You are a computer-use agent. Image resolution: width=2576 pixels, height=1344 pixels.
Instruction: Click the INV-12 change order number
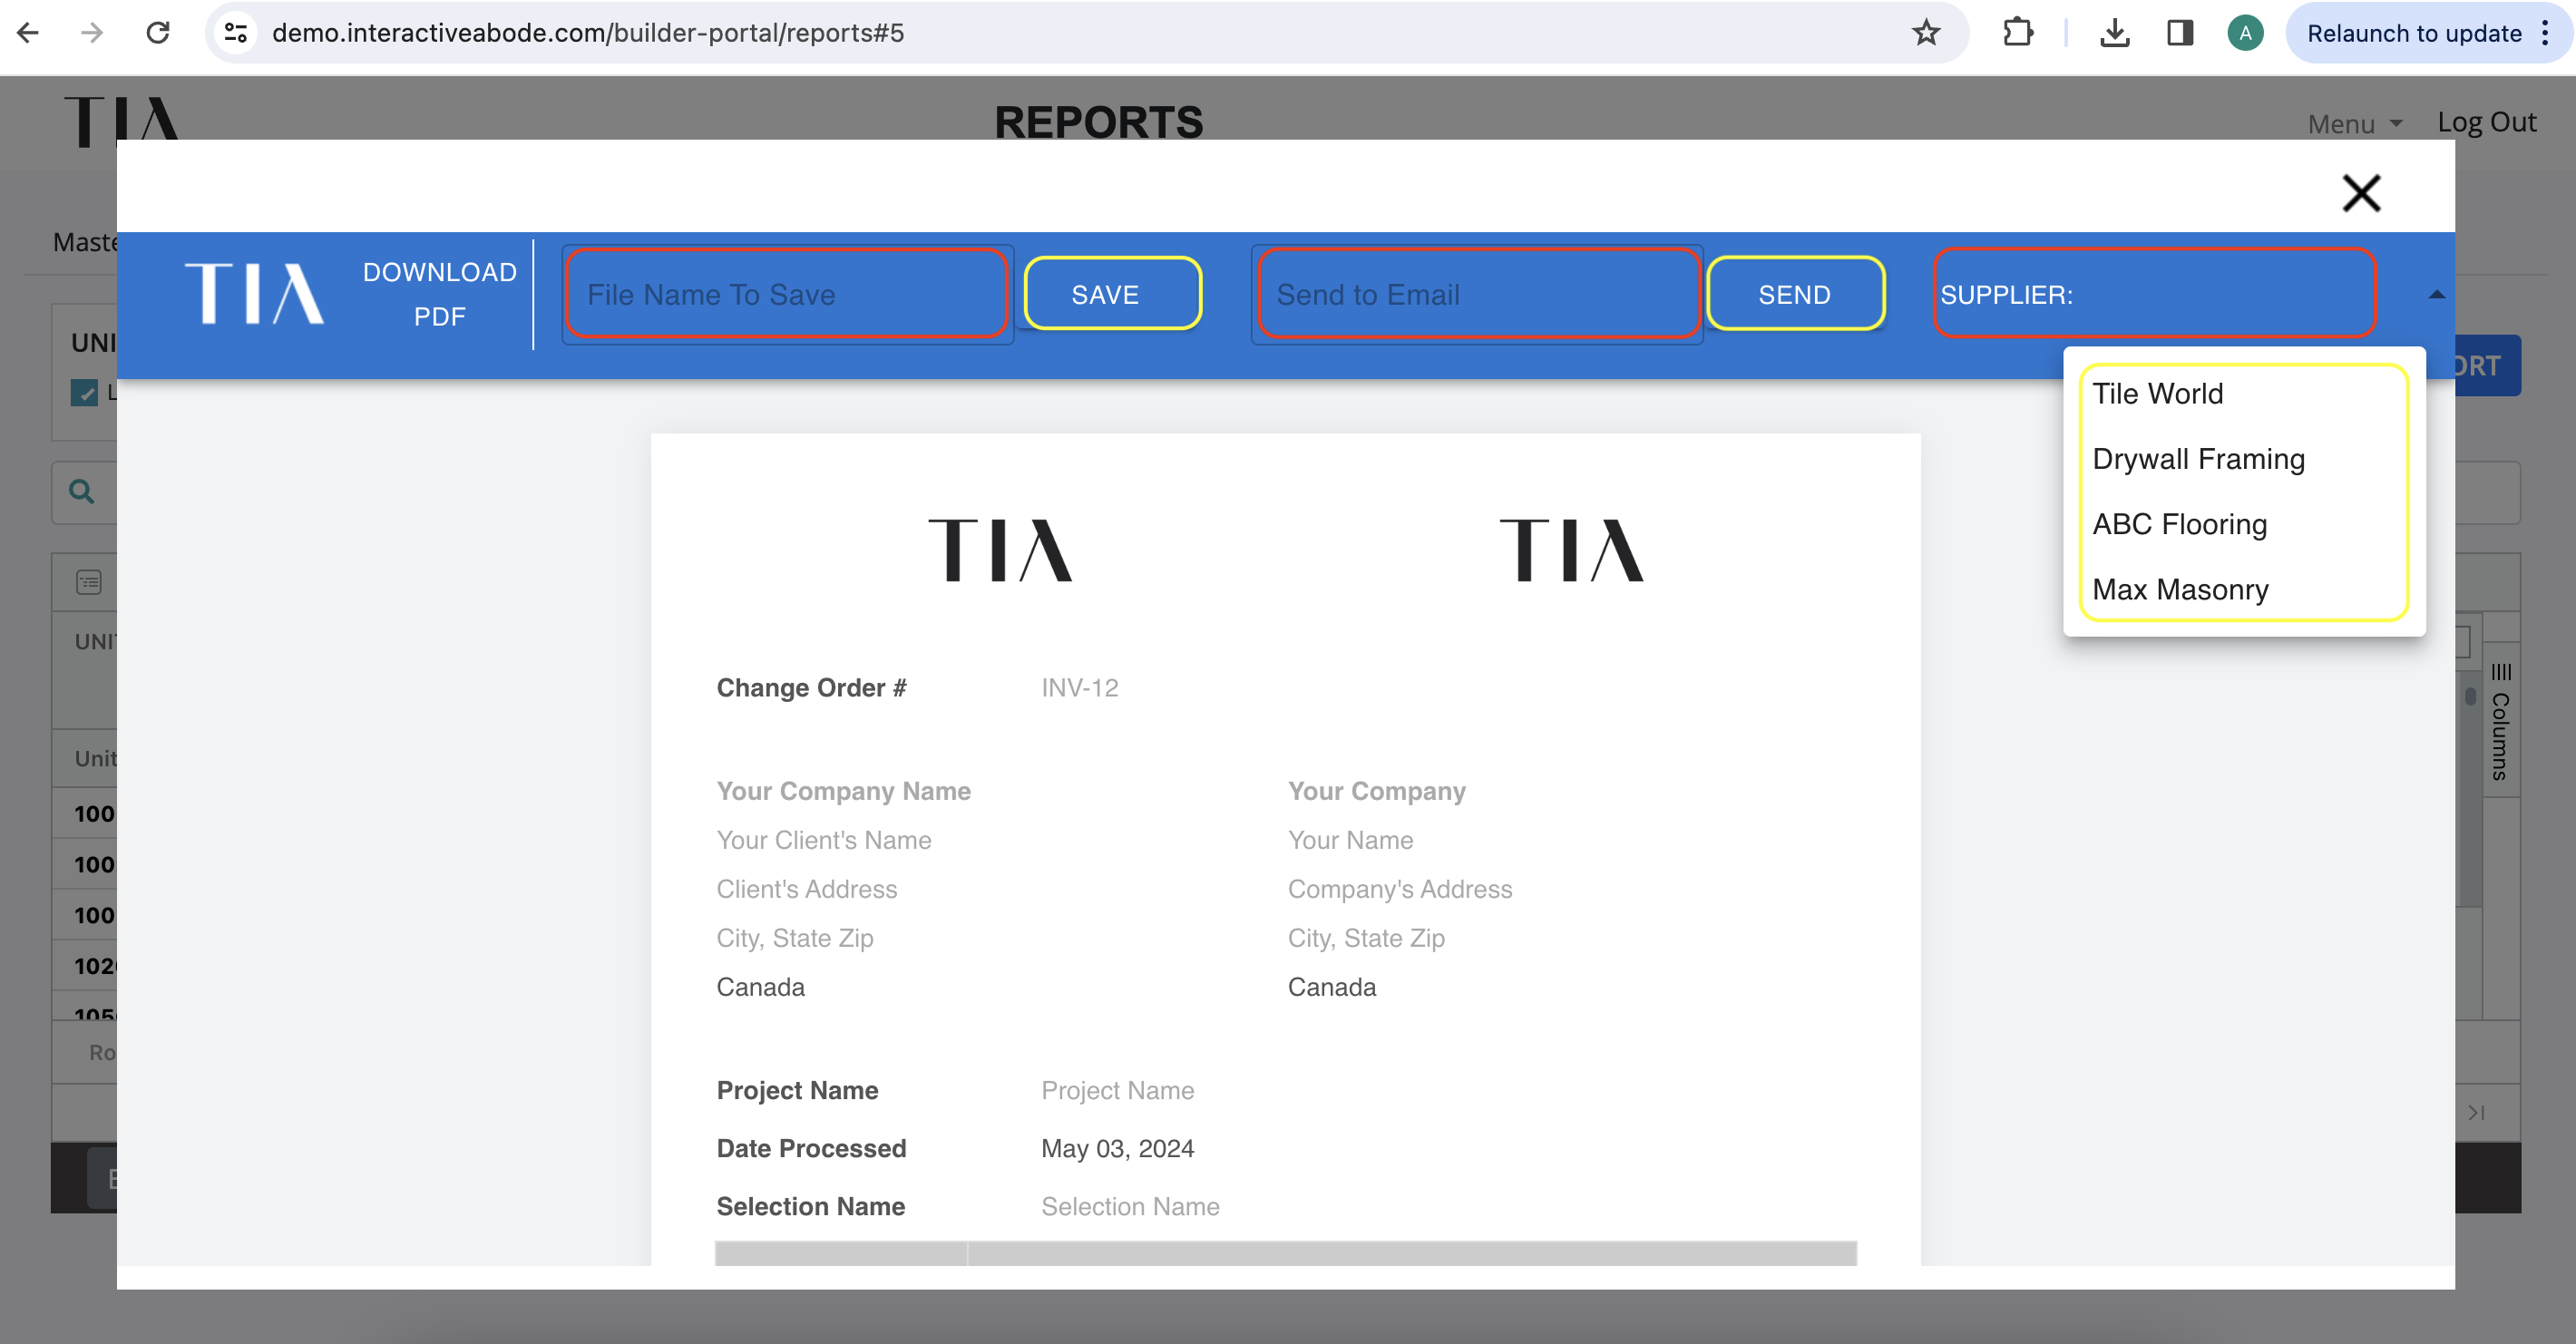(x=1079, y=688)
